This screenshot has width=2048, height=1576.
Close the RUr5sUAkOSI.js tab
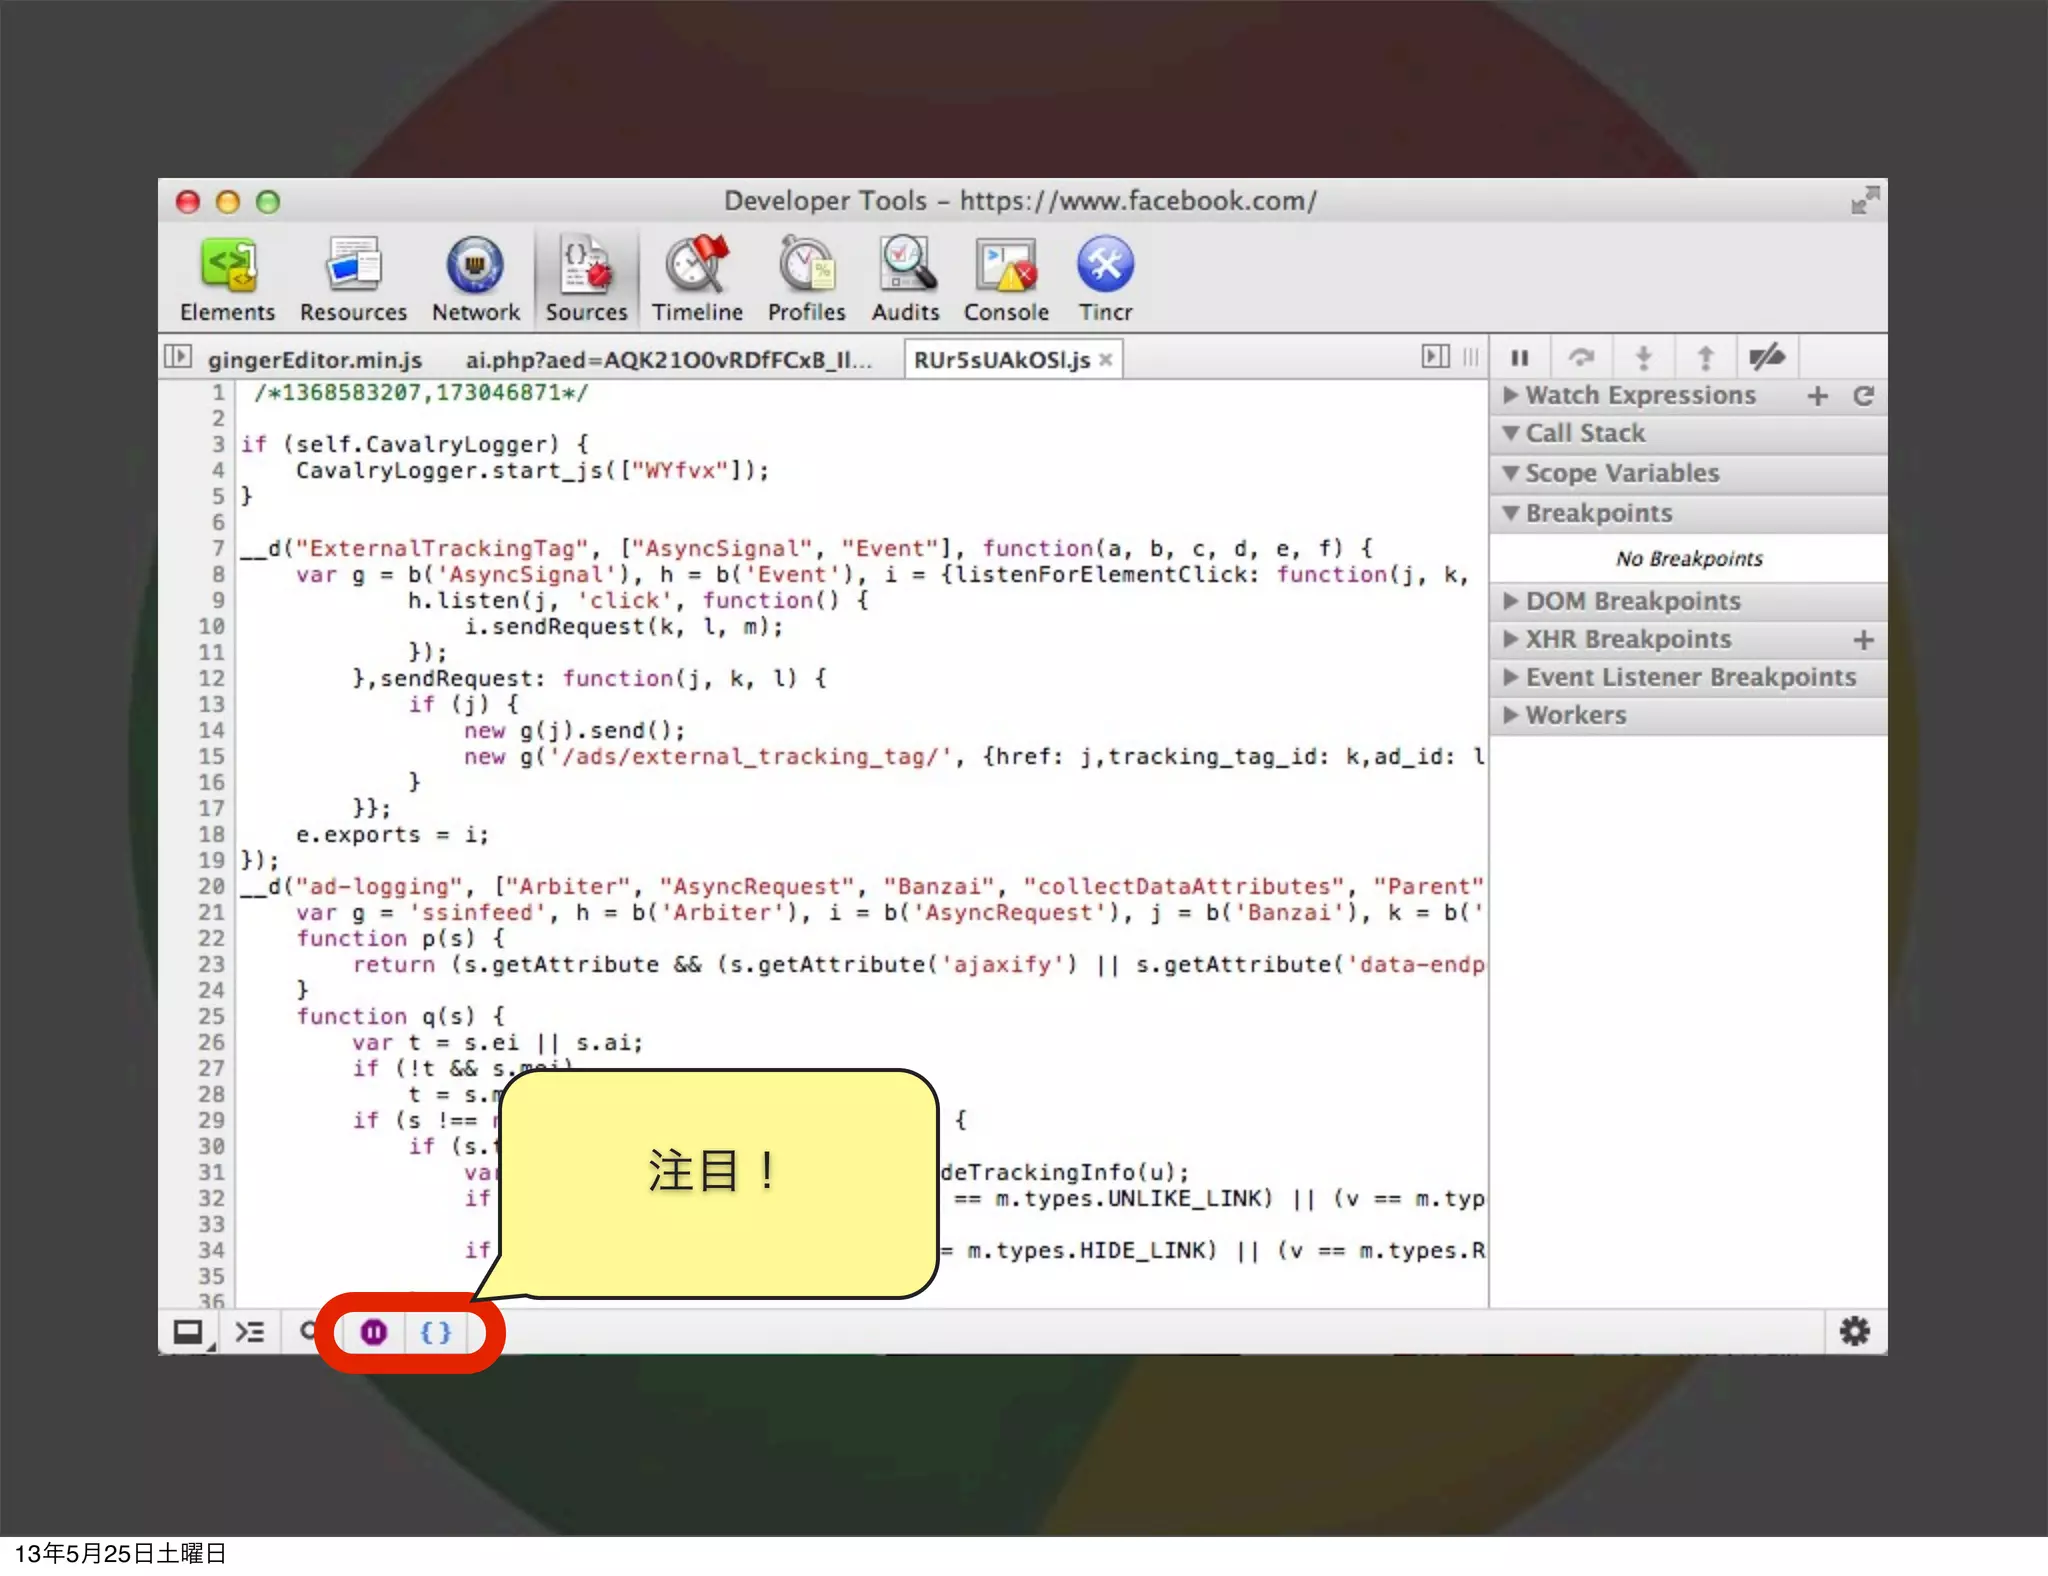pos(1106,360)
